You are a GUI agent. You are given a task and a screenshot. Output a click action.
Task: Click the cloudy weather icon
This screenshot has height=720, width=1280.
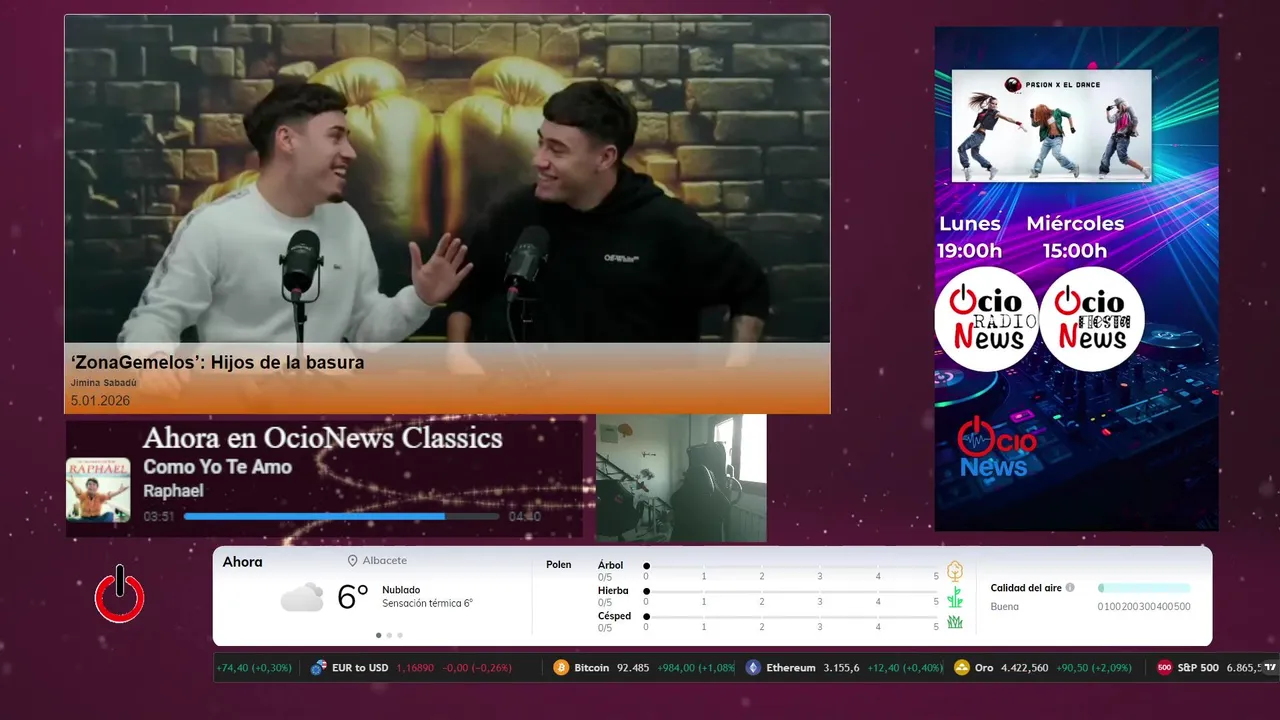[x=302, y=597]
